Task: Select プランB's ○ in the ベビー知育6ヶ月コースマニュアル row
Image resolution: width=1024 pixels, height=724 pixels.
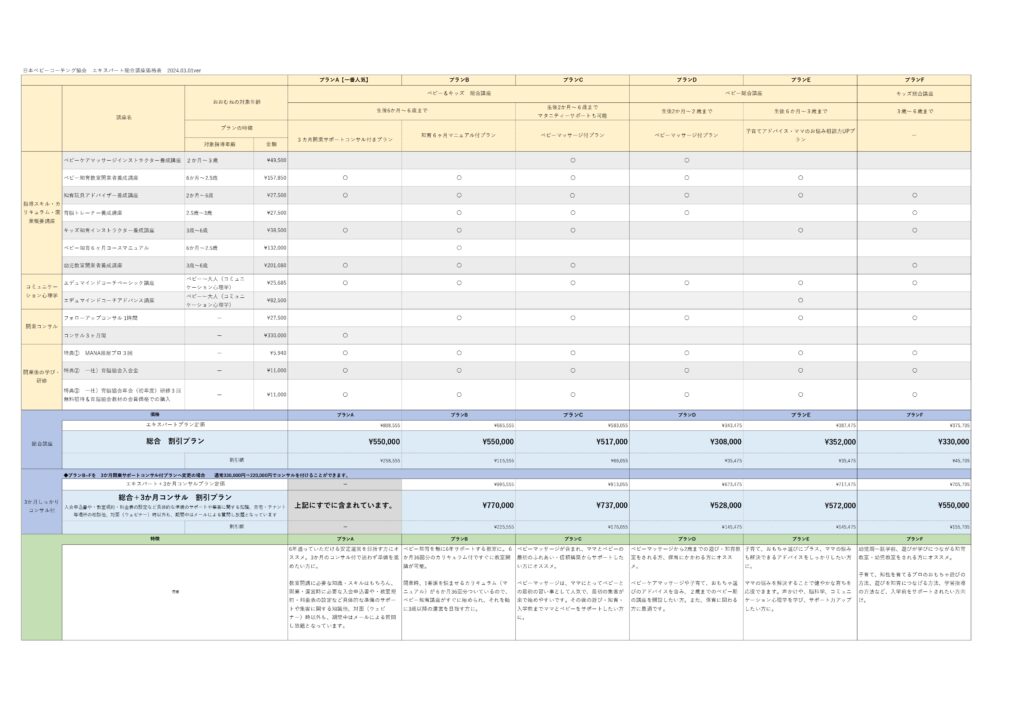Action: click(x=459, y=248)
